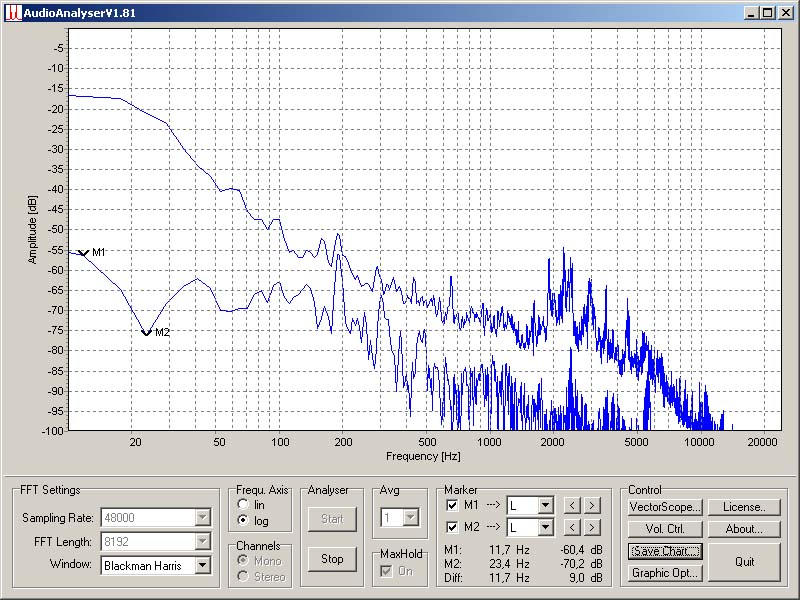This screenshot has height=600, width=800.
Task: Select the lin frequency axis option
Action: (243, 505)
